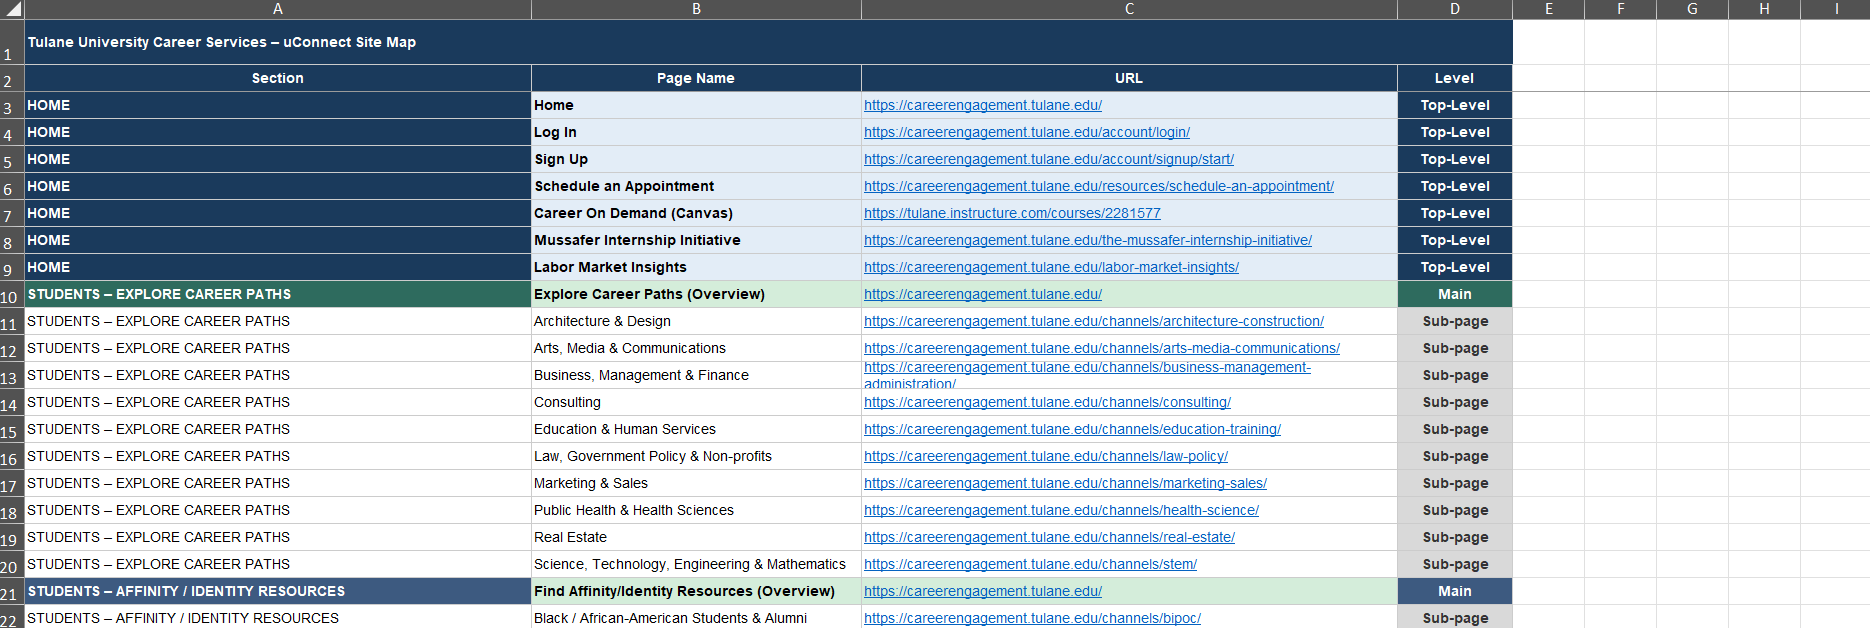The height and width of the screenshot is (628, 1870).
Task: Select the 'Education & Human Services' cell
Action: [696, 429]
